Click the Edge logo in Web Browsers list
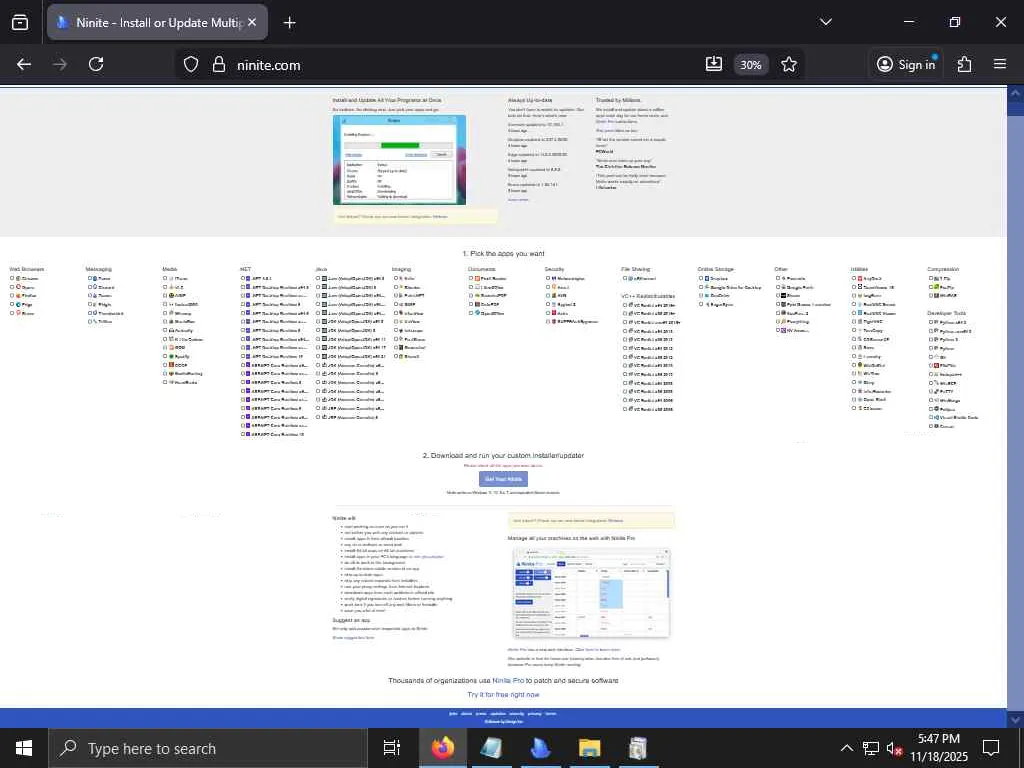This screenshot has height=768, width=1024. tap(18, 304)
